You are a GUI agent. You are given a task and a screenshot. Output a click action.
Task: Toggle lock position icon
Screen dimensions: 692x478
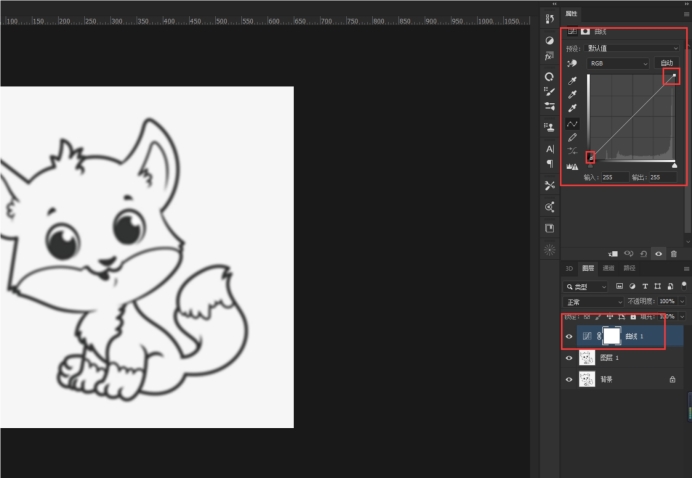coord(609,317)
